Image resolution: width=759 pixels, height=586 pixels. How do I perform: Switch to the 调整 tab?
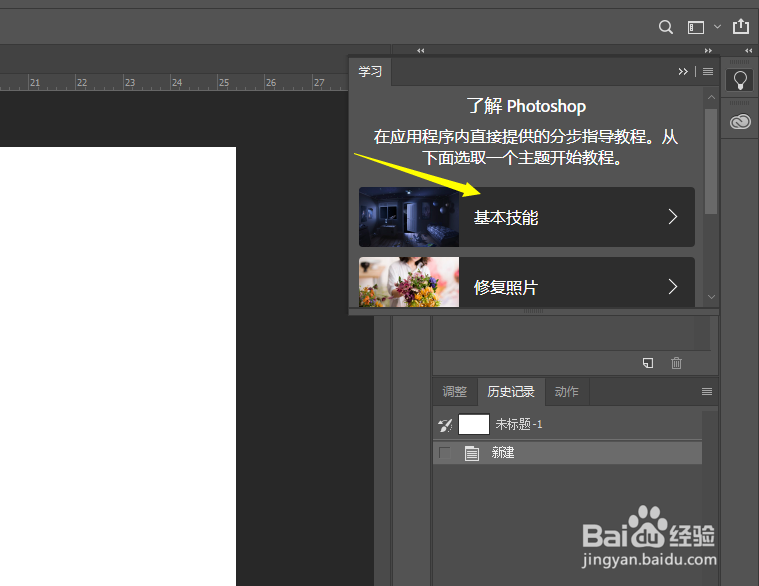point(455,391)
